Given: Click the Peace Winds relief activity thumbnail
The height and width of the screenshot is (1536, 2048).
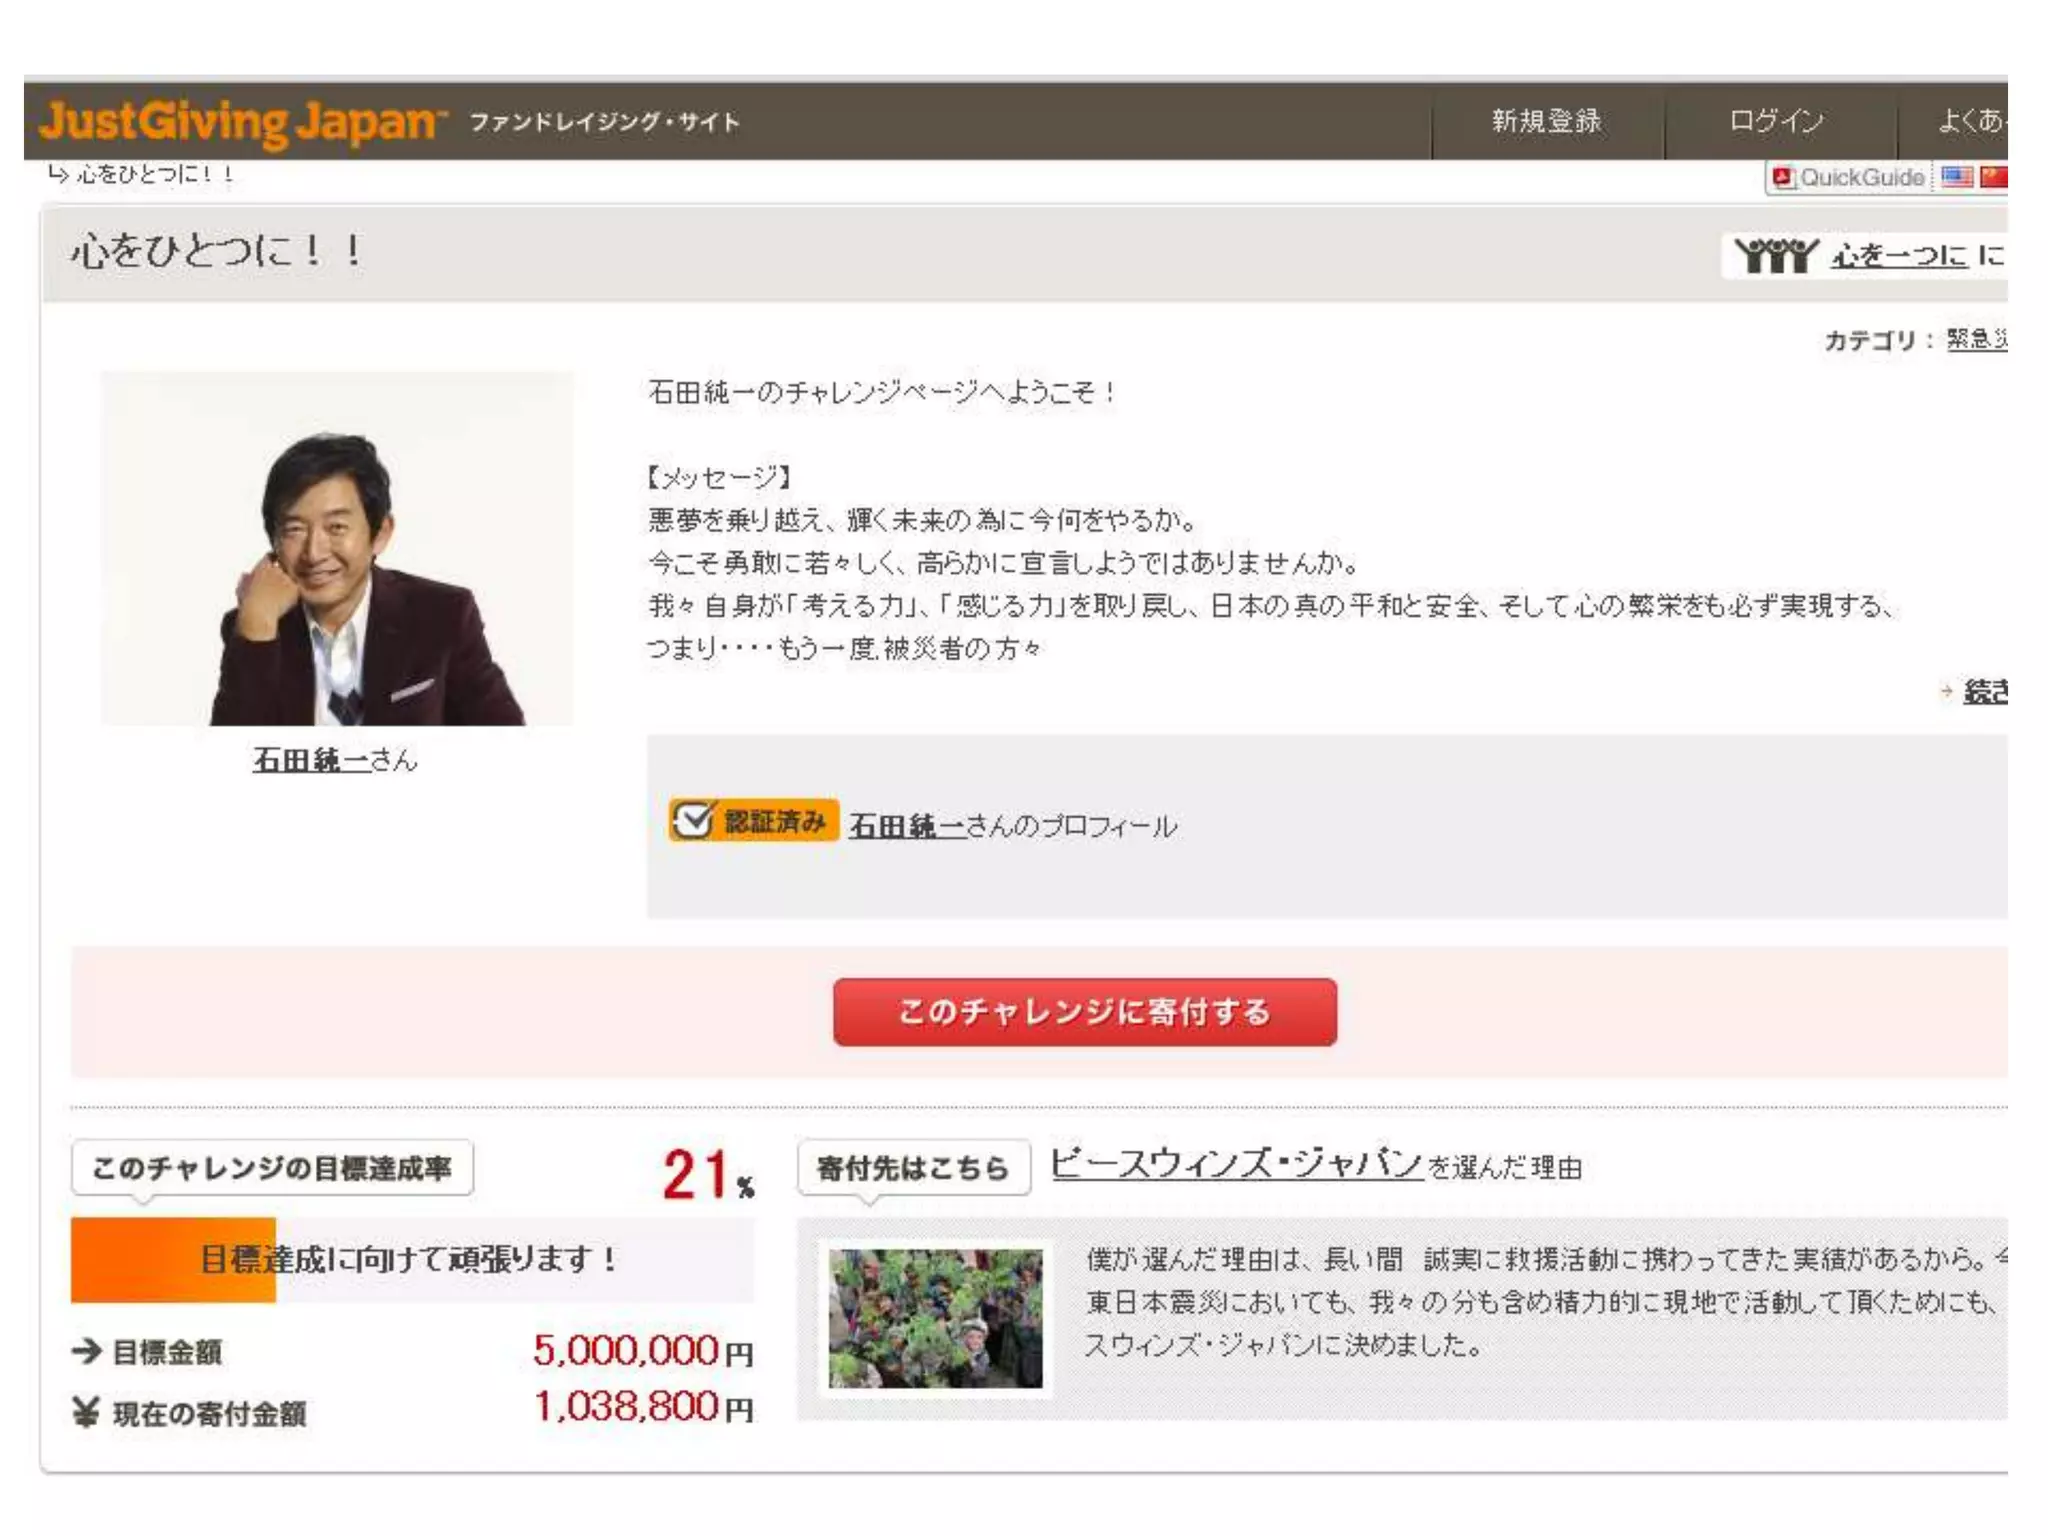Looking at the screenshot, I should (x=935, y=1318).
